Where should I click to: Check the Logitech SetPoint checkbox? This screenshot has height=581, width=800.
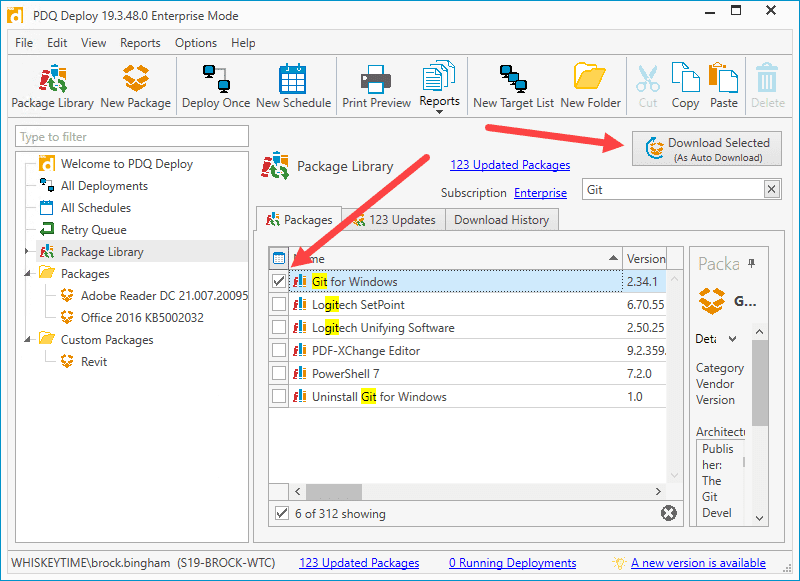click(x=279, y=304)
